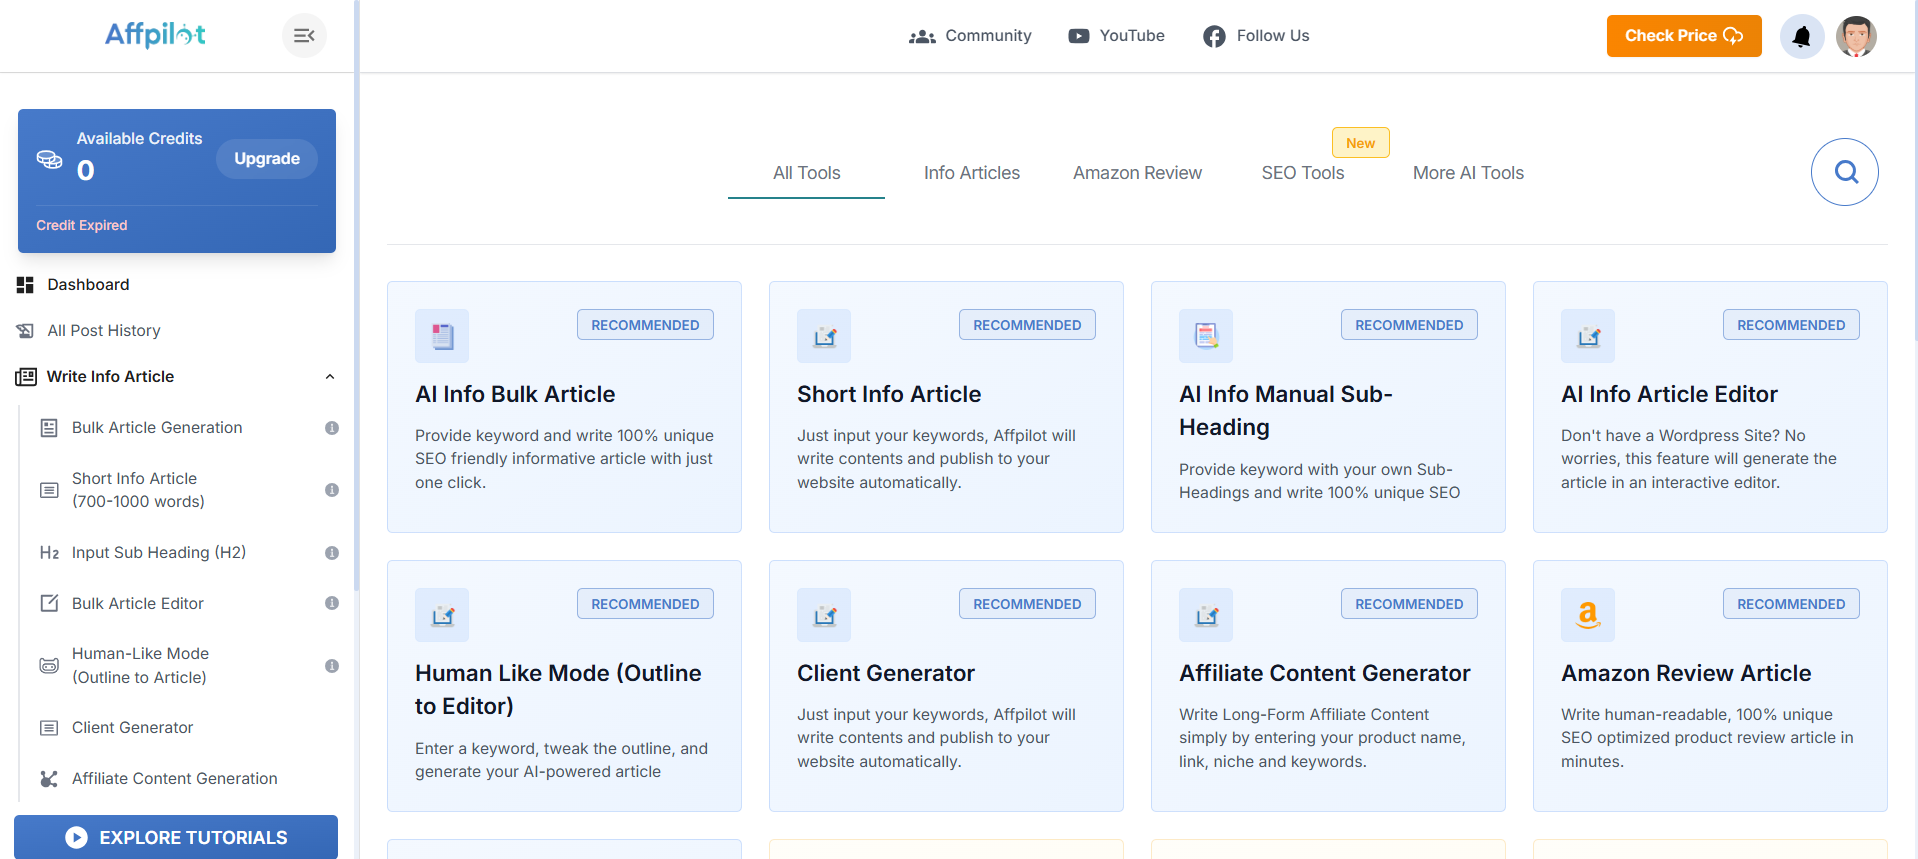This screenshot has height=859, width=1918.
Task: Show info for Bulk Article Editor
Action: coord(332,603)
